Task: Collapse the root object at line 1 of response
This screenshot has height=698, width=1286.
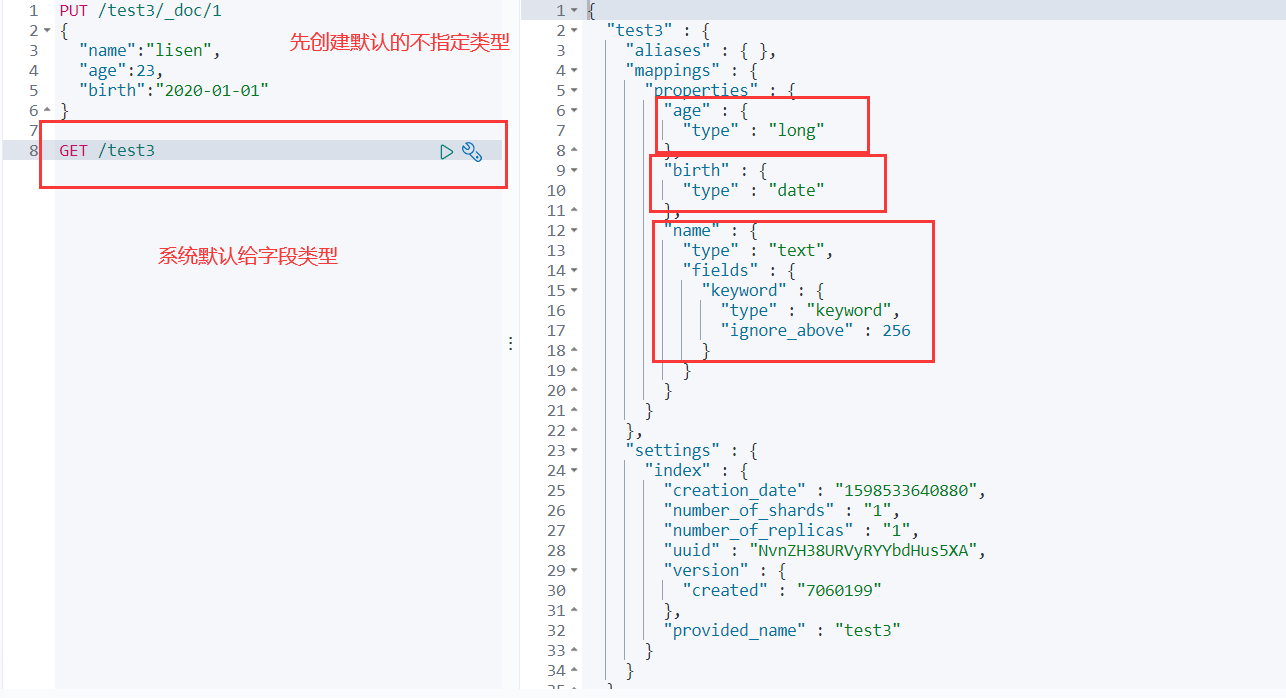Action: click(x=574, y=11)
